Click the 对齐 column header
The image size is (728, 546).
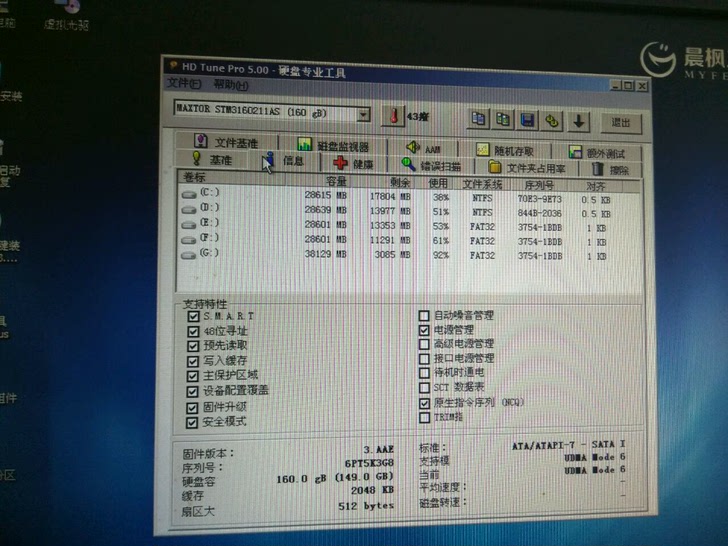tap(595, 187)
